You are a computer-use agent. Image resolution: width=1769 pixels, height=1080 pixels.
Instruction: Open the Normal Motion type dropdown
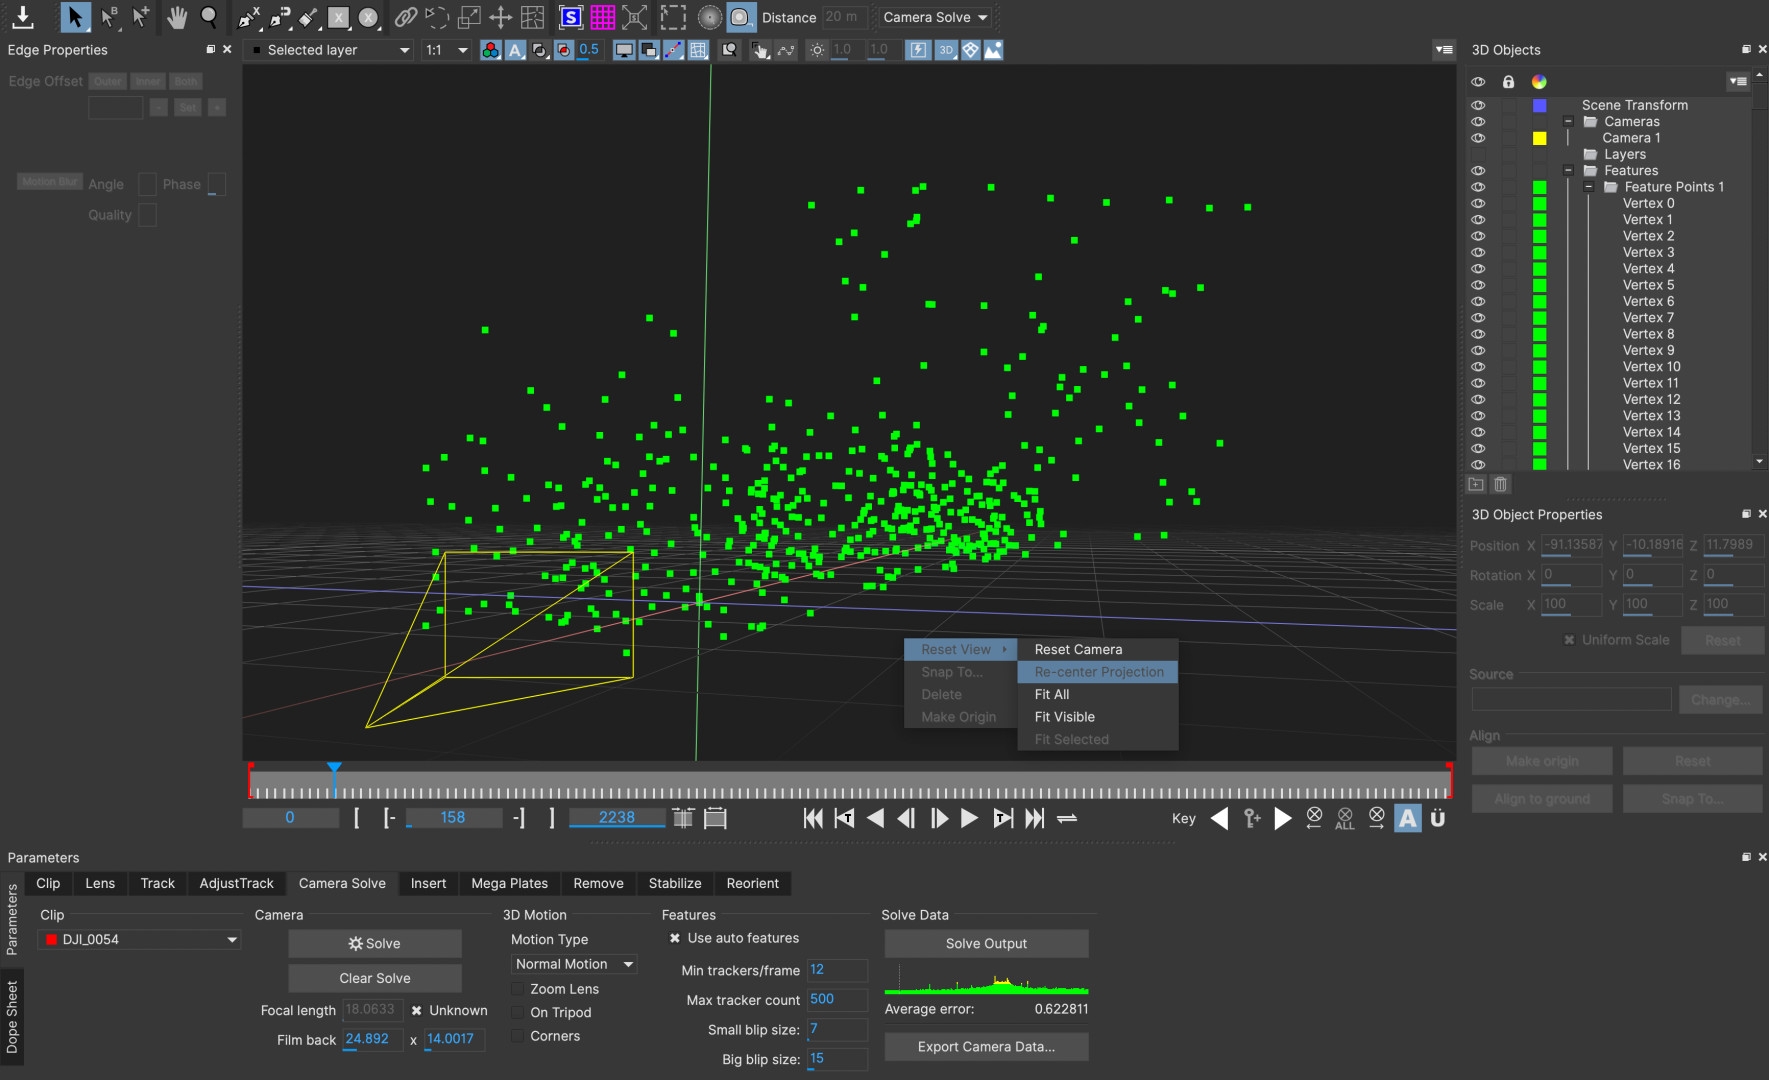click(x=574, y=964)
